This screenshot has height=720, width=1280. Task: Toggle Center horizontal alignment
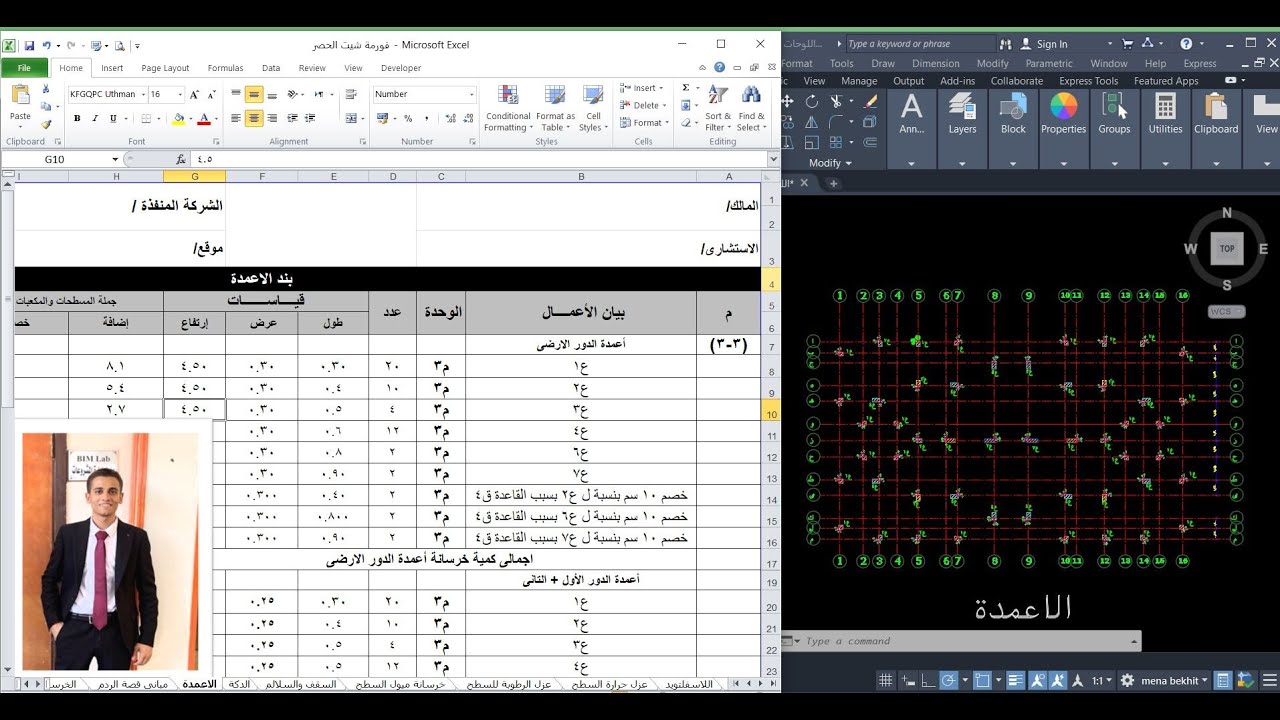[254, 118]
